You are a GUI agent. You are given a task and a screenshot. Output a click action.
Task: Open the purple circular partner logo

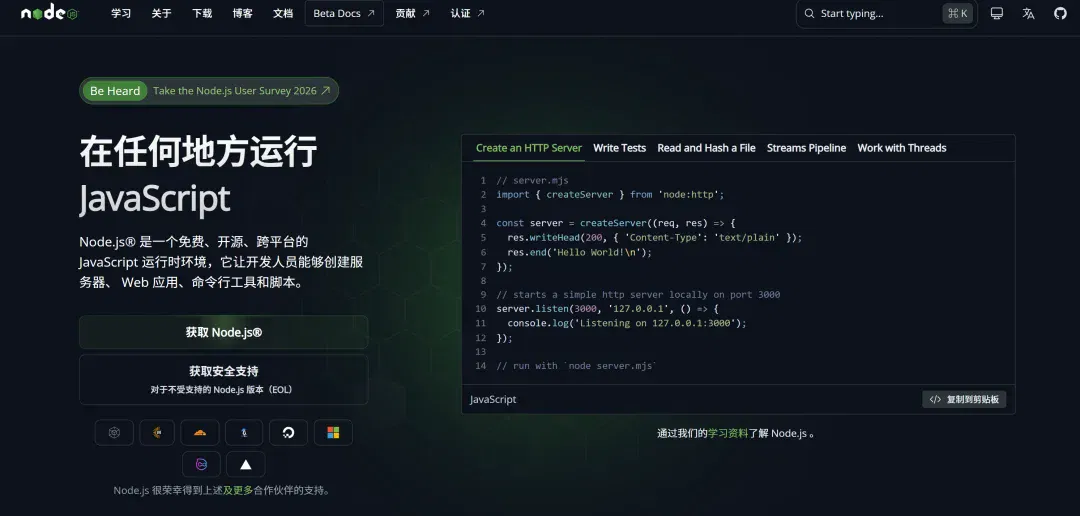tap(201, 464)
